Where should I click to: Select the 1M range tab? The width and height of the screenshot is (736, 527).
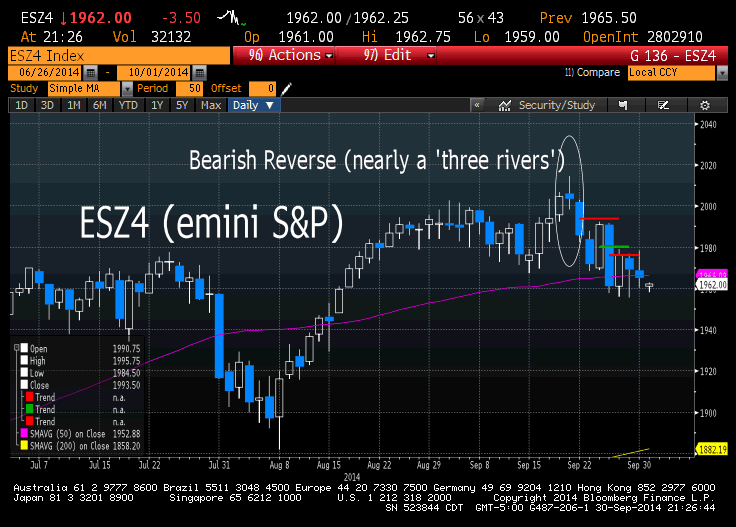pos(74,105)
